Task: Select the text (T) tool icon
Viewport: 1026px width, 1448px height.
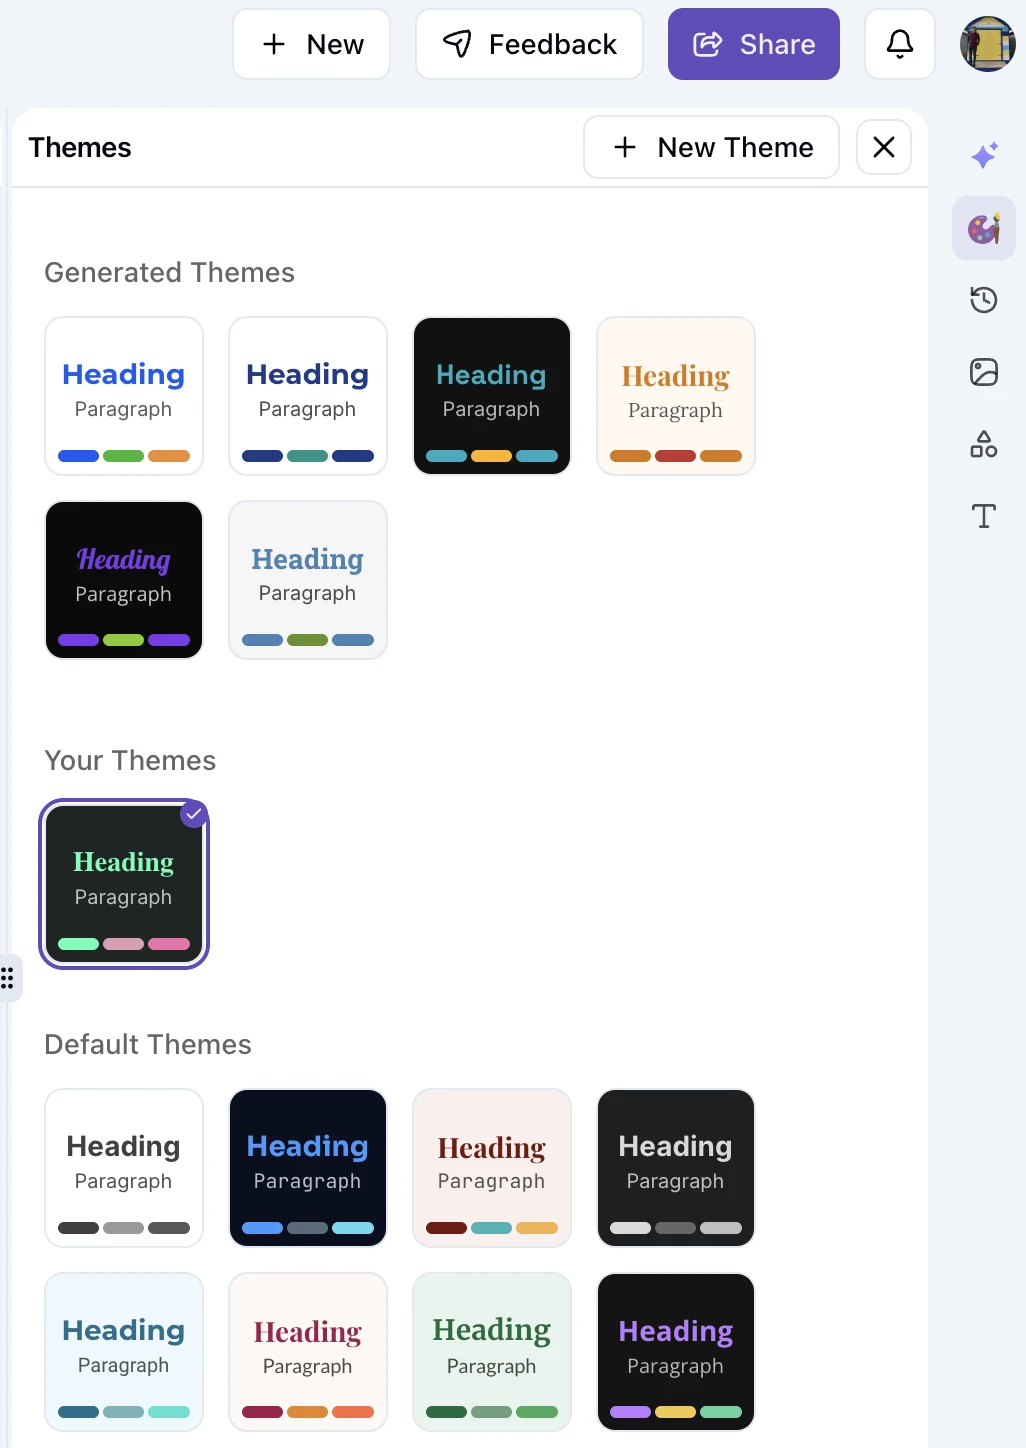Action: tap(984, 516)
